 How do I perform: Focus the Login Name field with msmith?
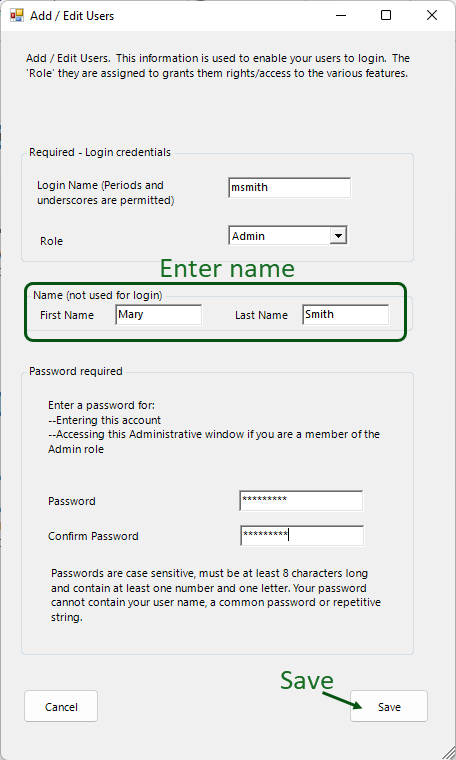tap(289, 188)
